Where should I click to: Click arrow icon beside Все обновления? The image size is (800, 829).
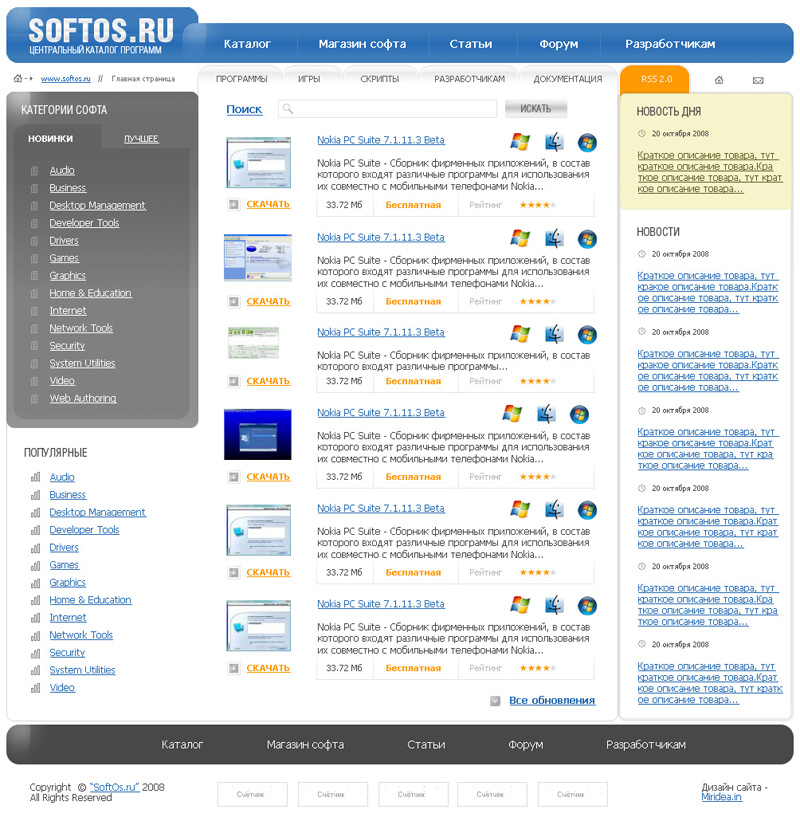click(x=495, y=701)
